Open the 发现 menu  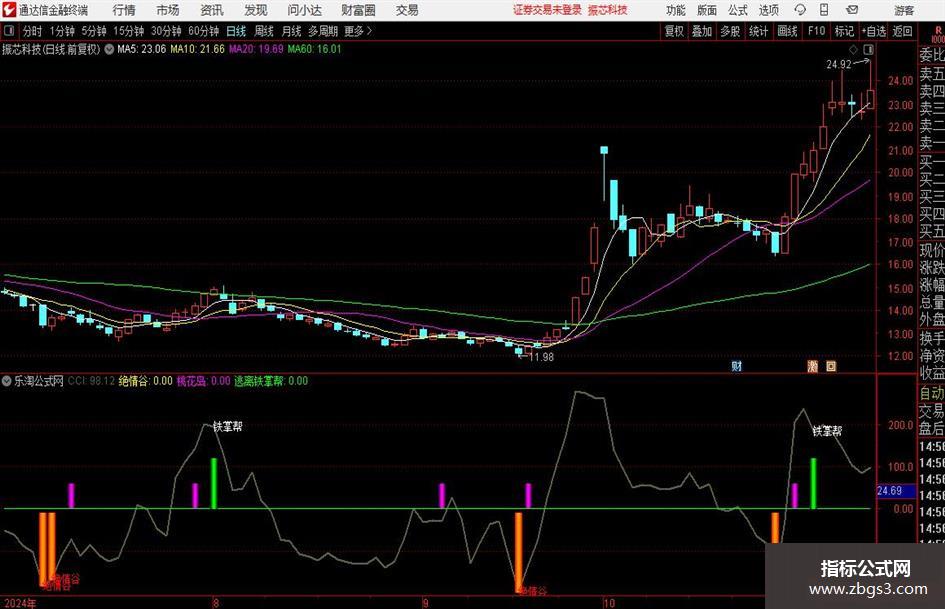(256, 10)
